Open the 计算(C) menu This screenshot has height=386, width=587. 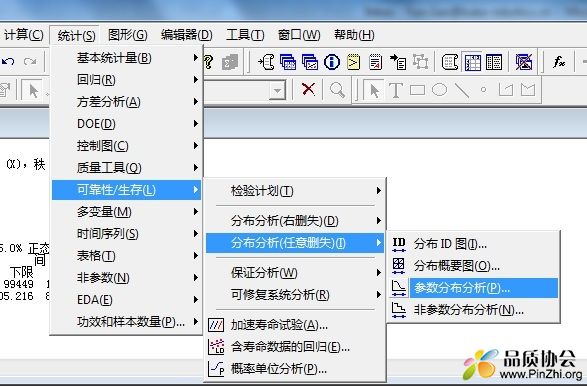[x=24, y=35]
